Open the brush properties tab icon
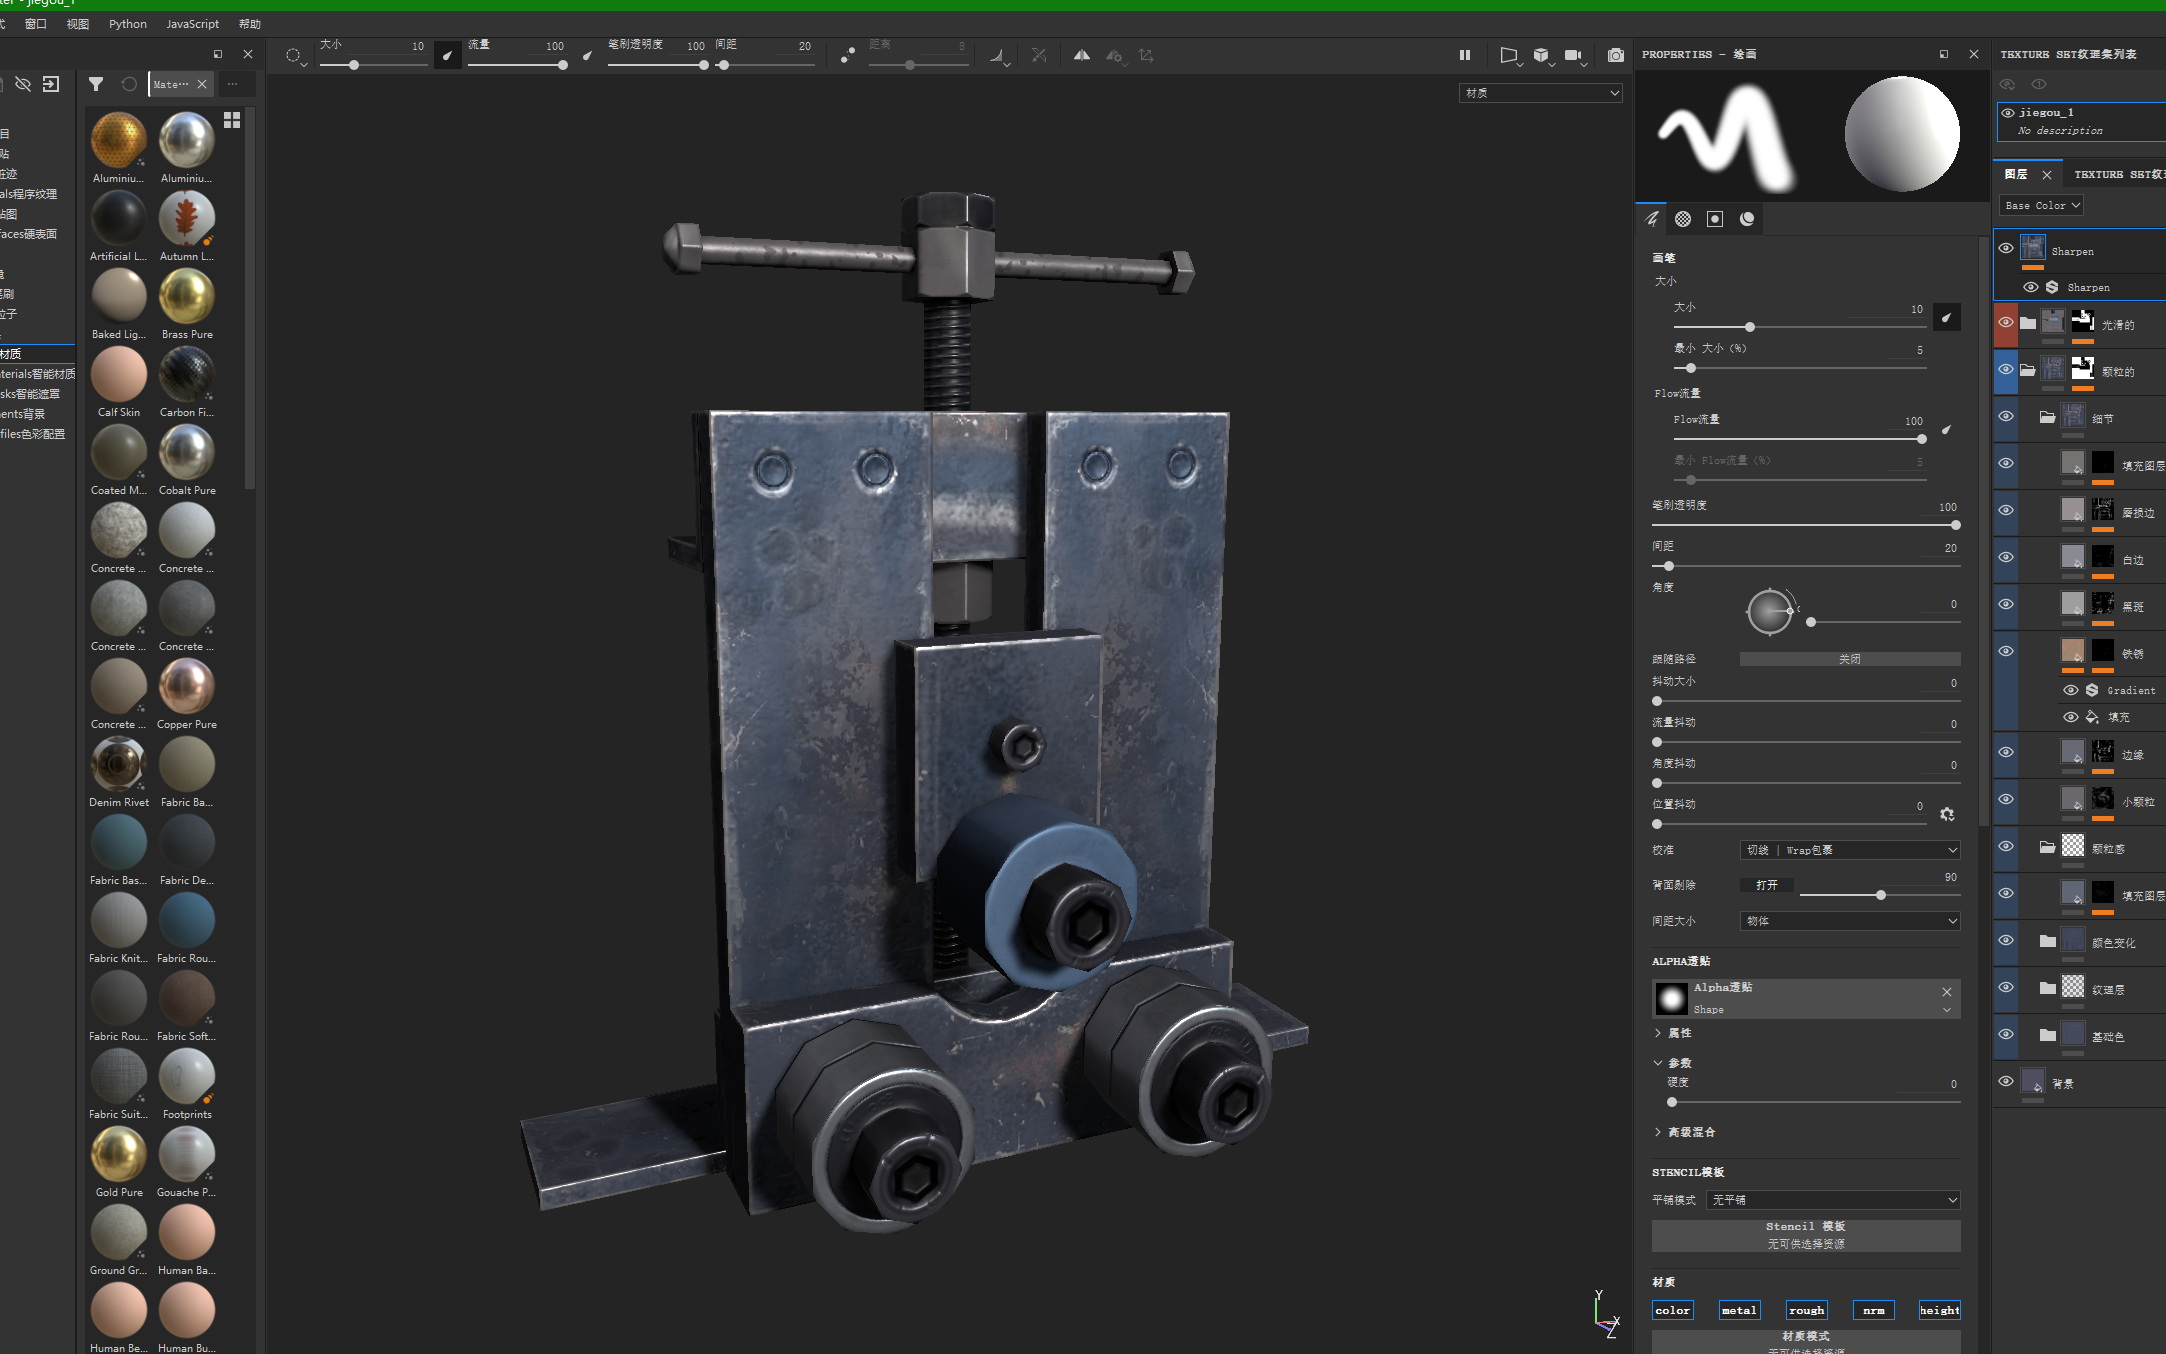 coord(1652,219)
